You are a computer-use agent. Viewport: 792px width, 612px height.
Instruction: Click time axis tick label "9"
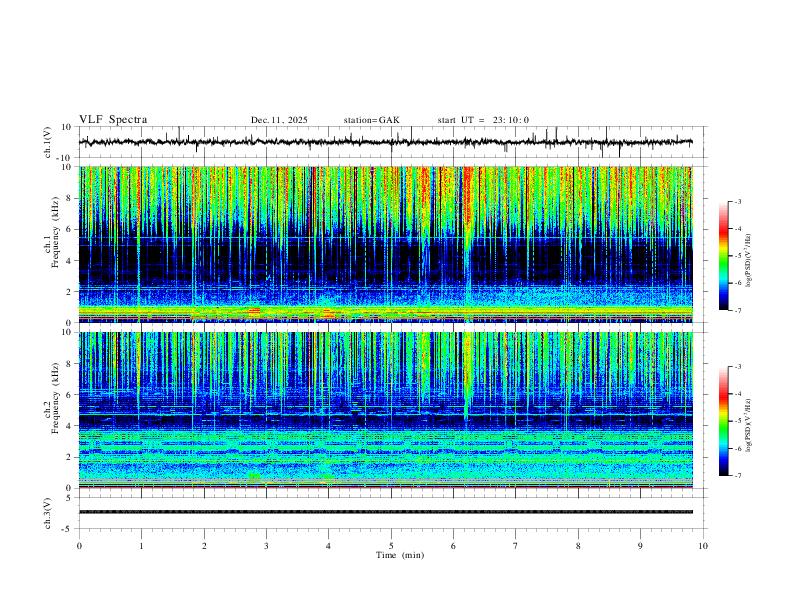(640, 546)
